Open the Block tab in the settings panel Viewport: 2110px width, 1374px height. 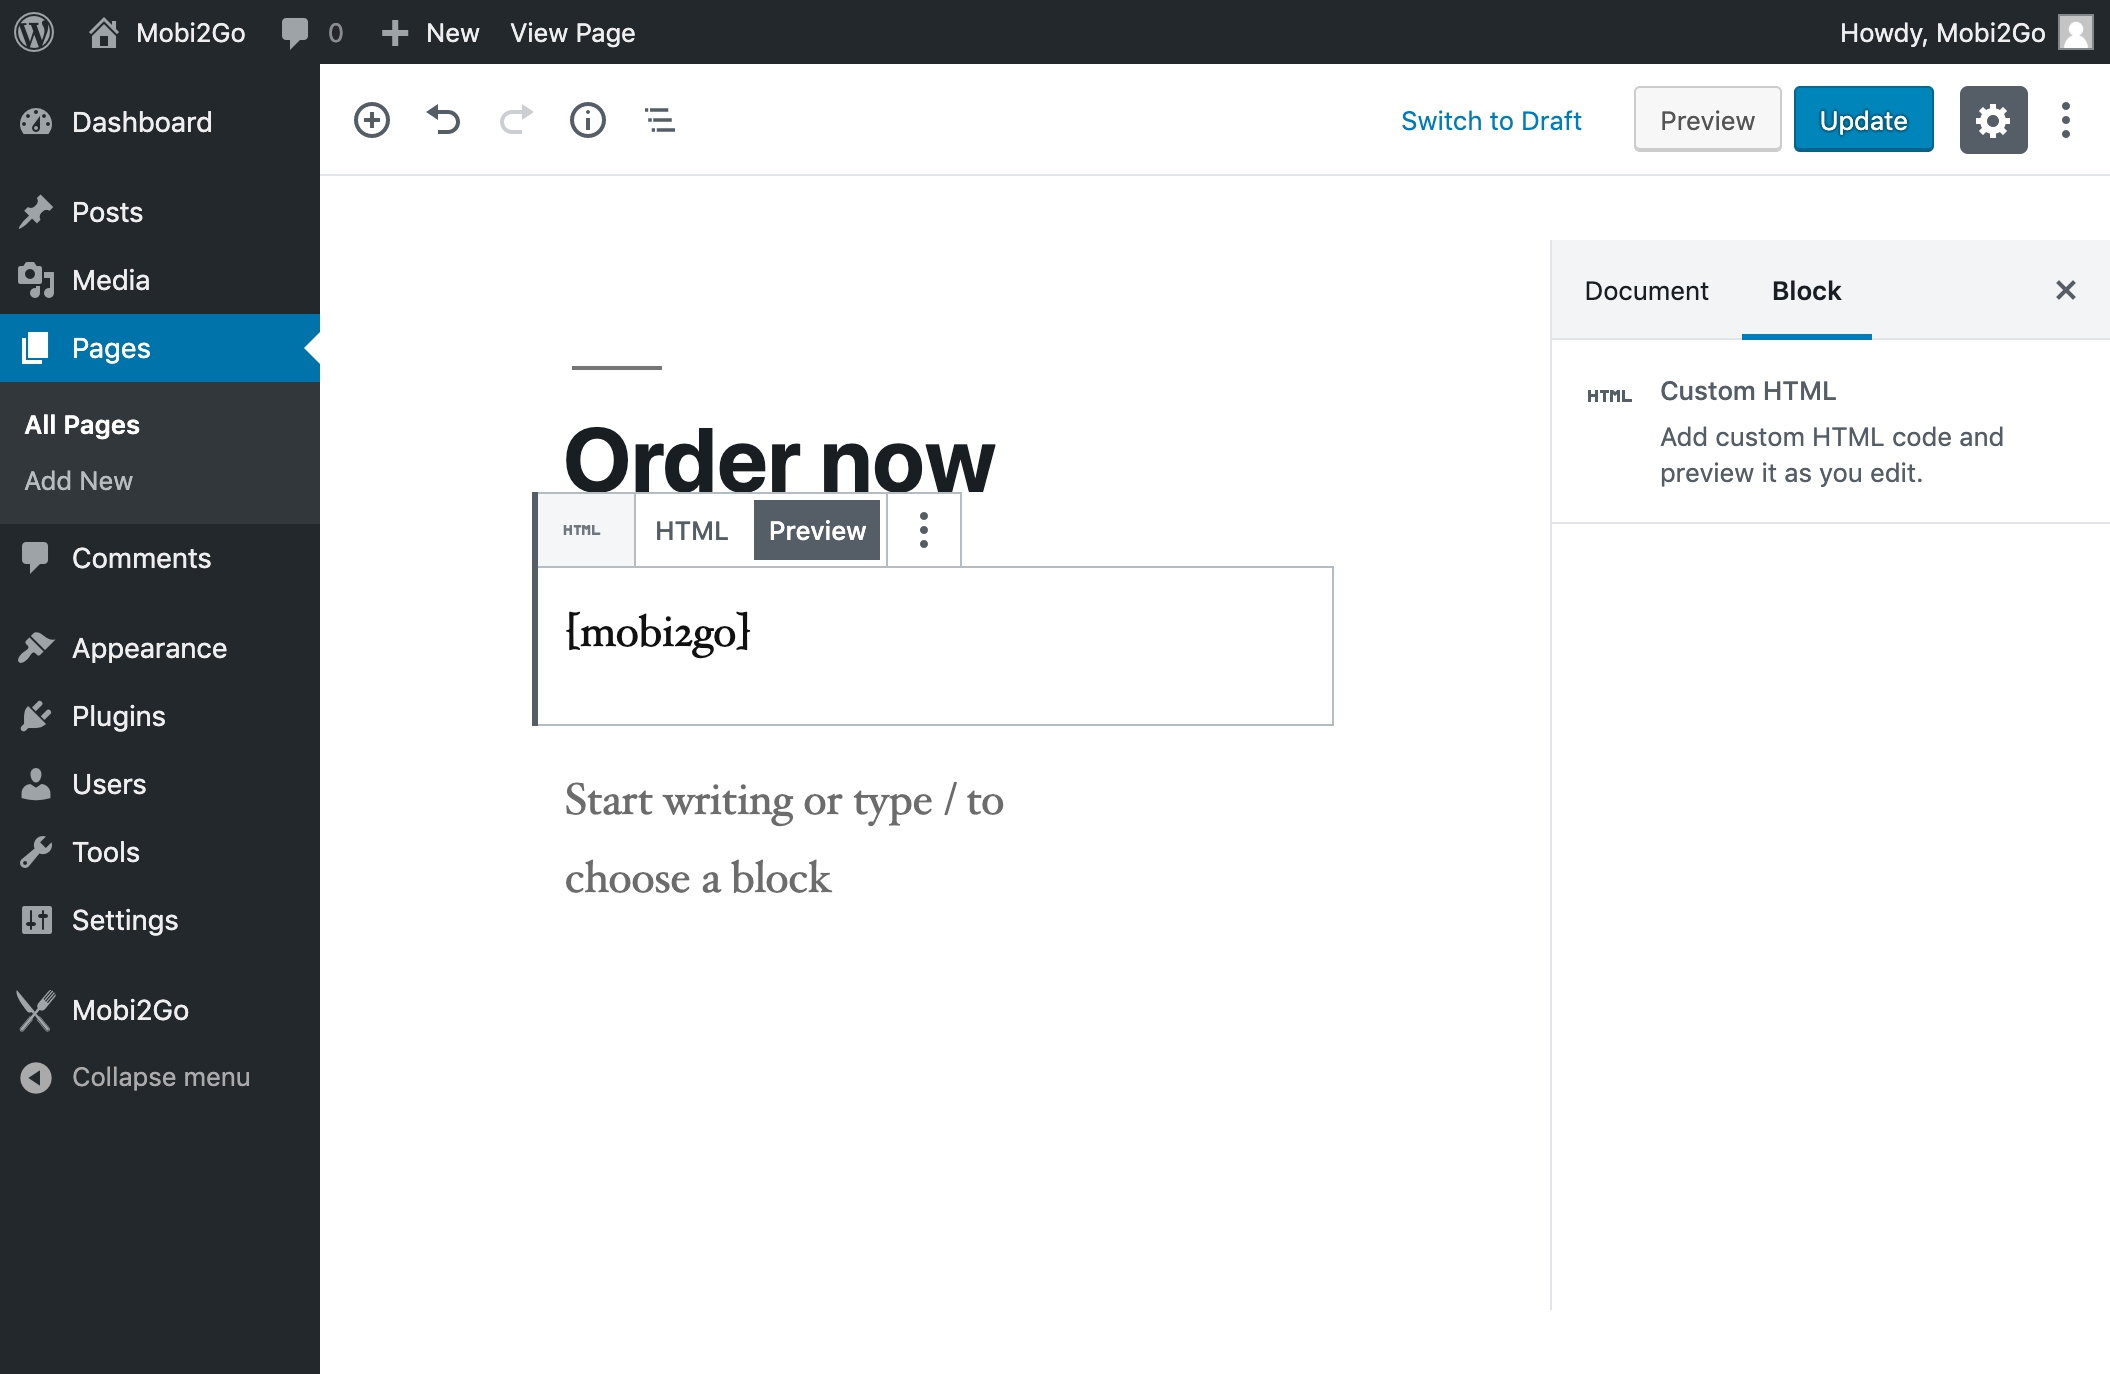click(1806, 290)
